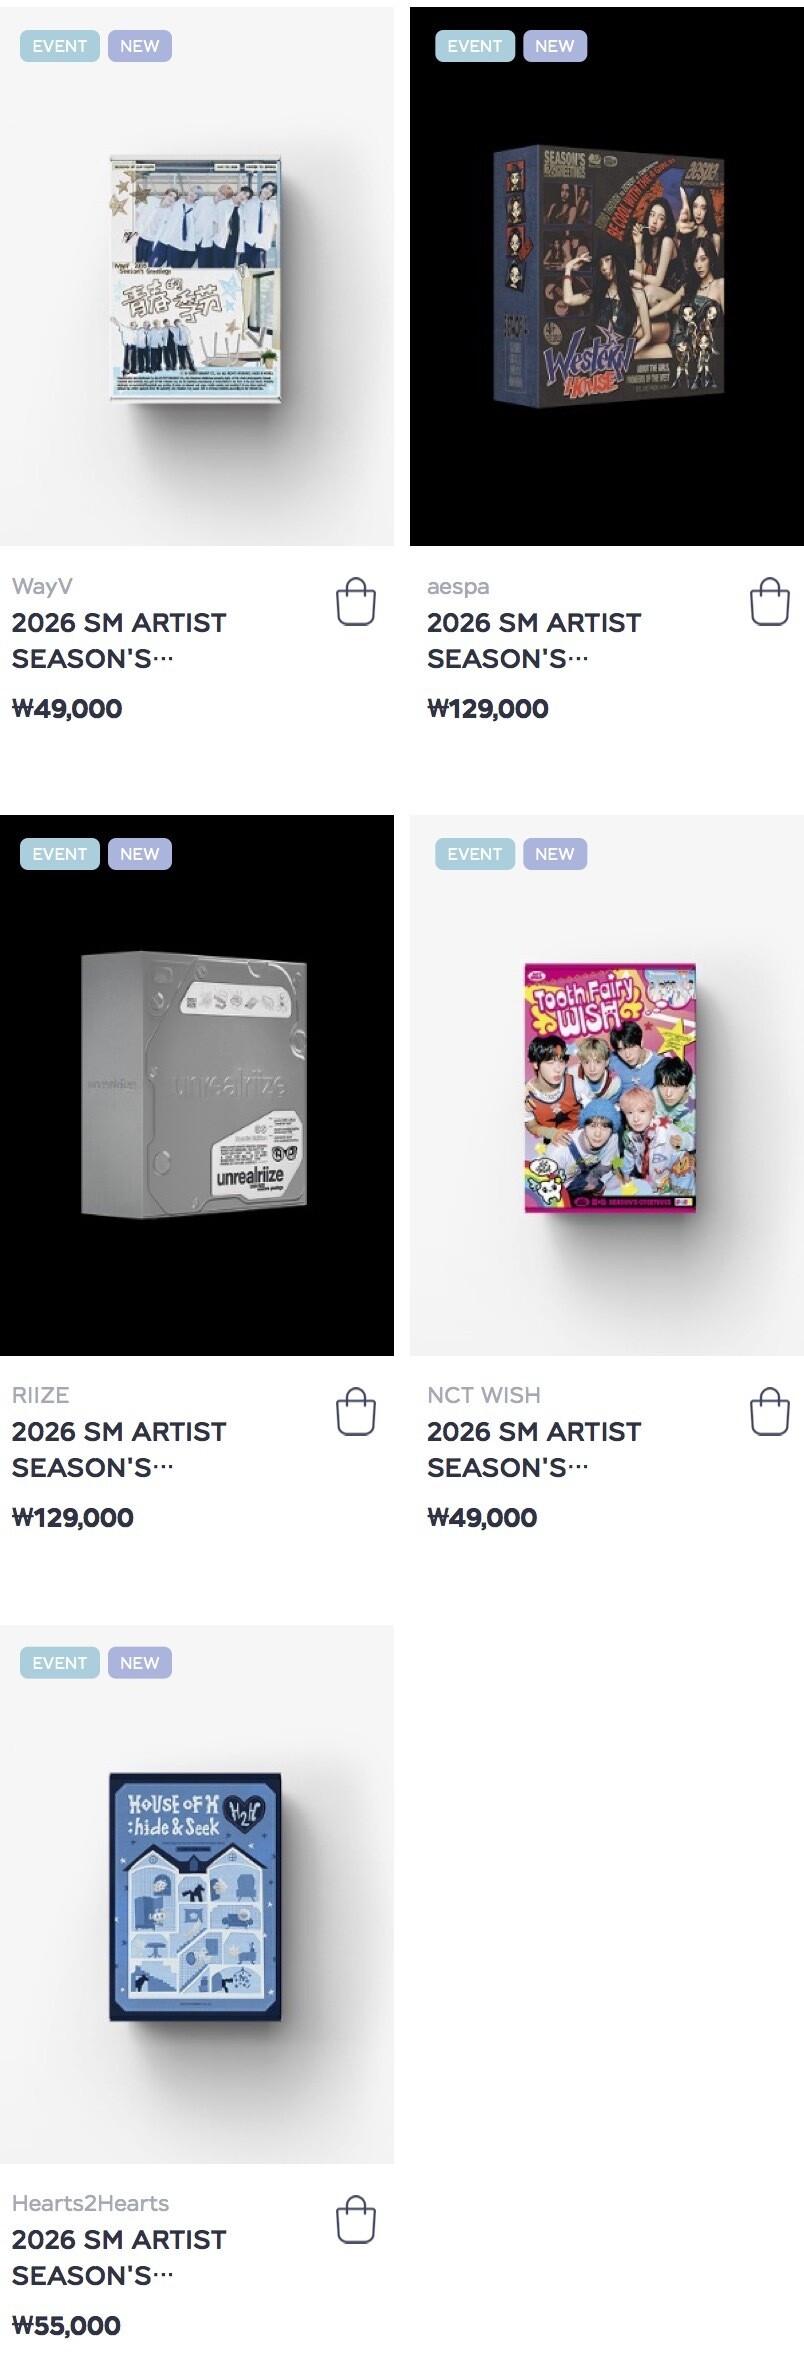Add WayV Season's Greetings to cart
The width and height of the screenshot is (804, 2367).
(x=355, y=602)
